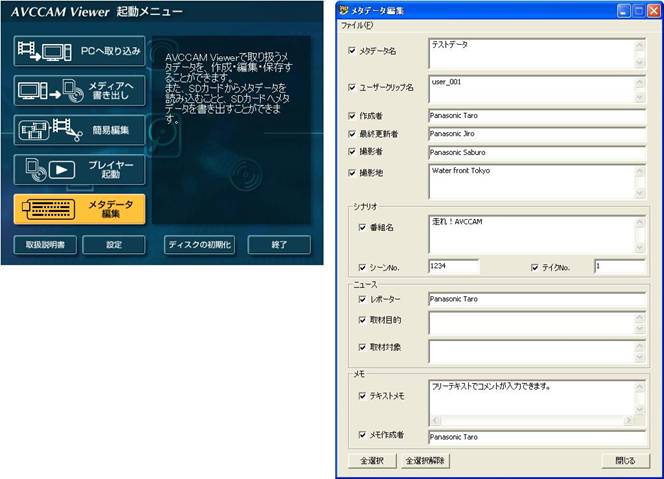Screen dimensions: 664x479
Task: Click down arrow of 番組名 scrollbar
Action: (x=639, y=248)
